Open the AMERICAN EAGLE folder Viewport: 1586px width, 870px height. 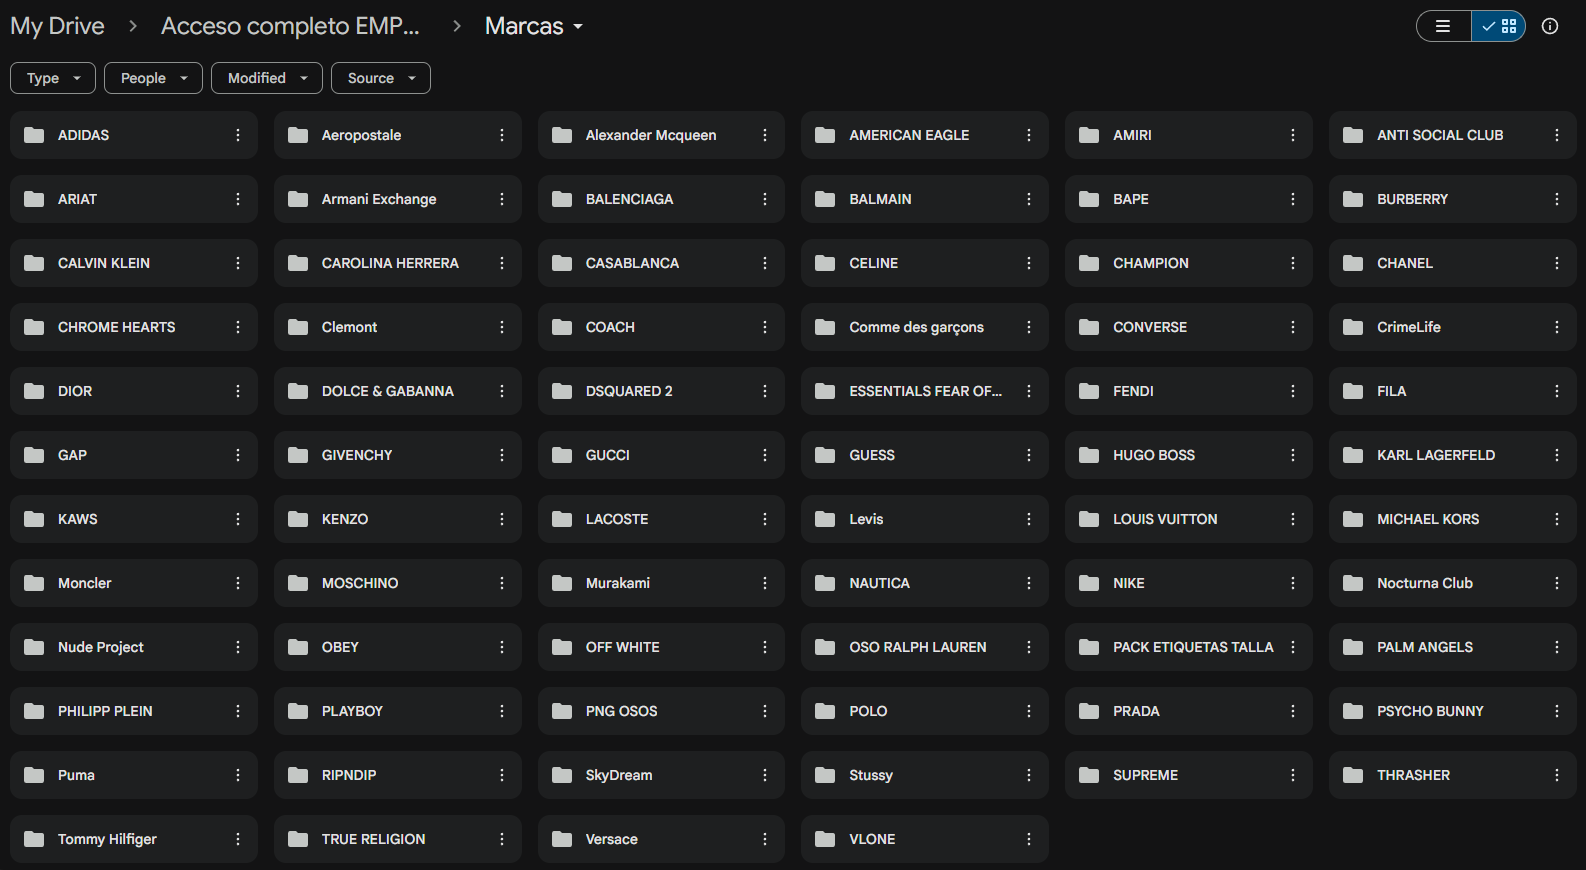click(x=925, y=135)
